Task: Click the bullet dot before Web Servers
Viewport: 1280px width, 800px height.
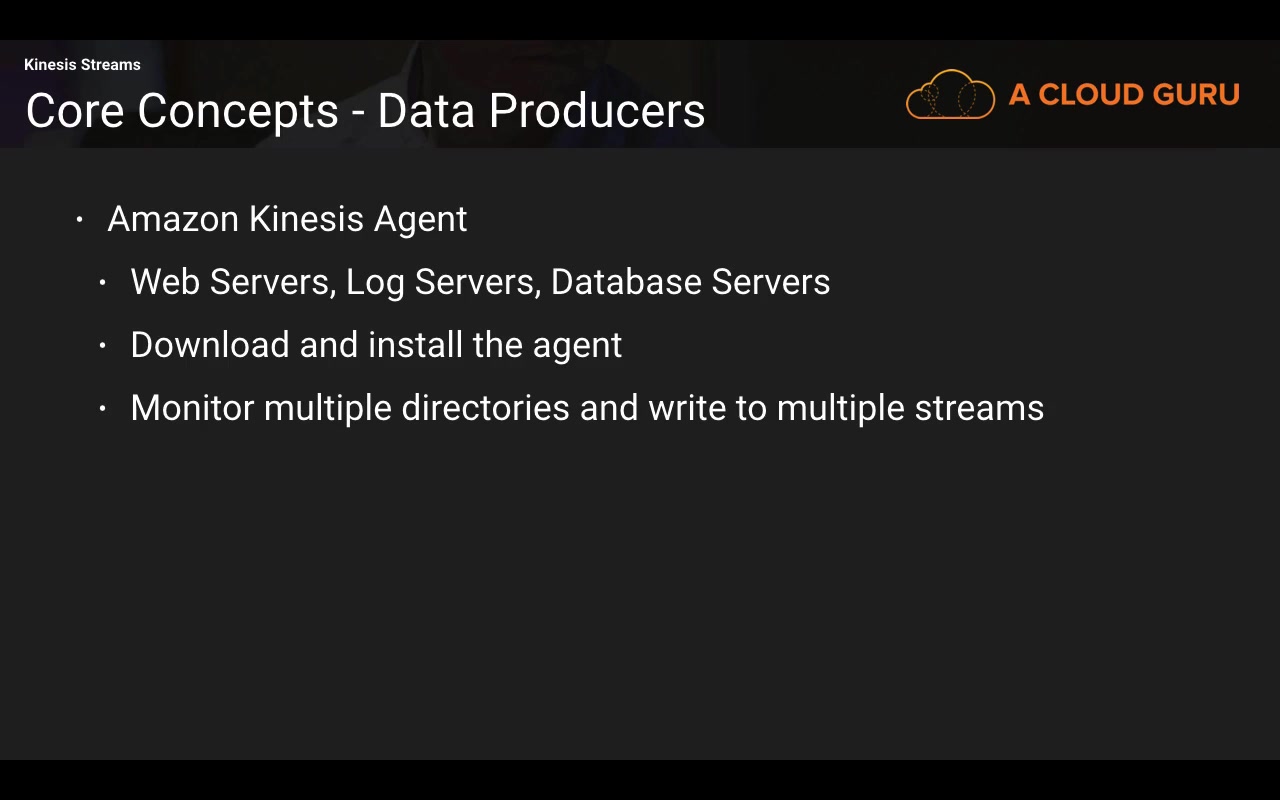Action: coord(102,283)
